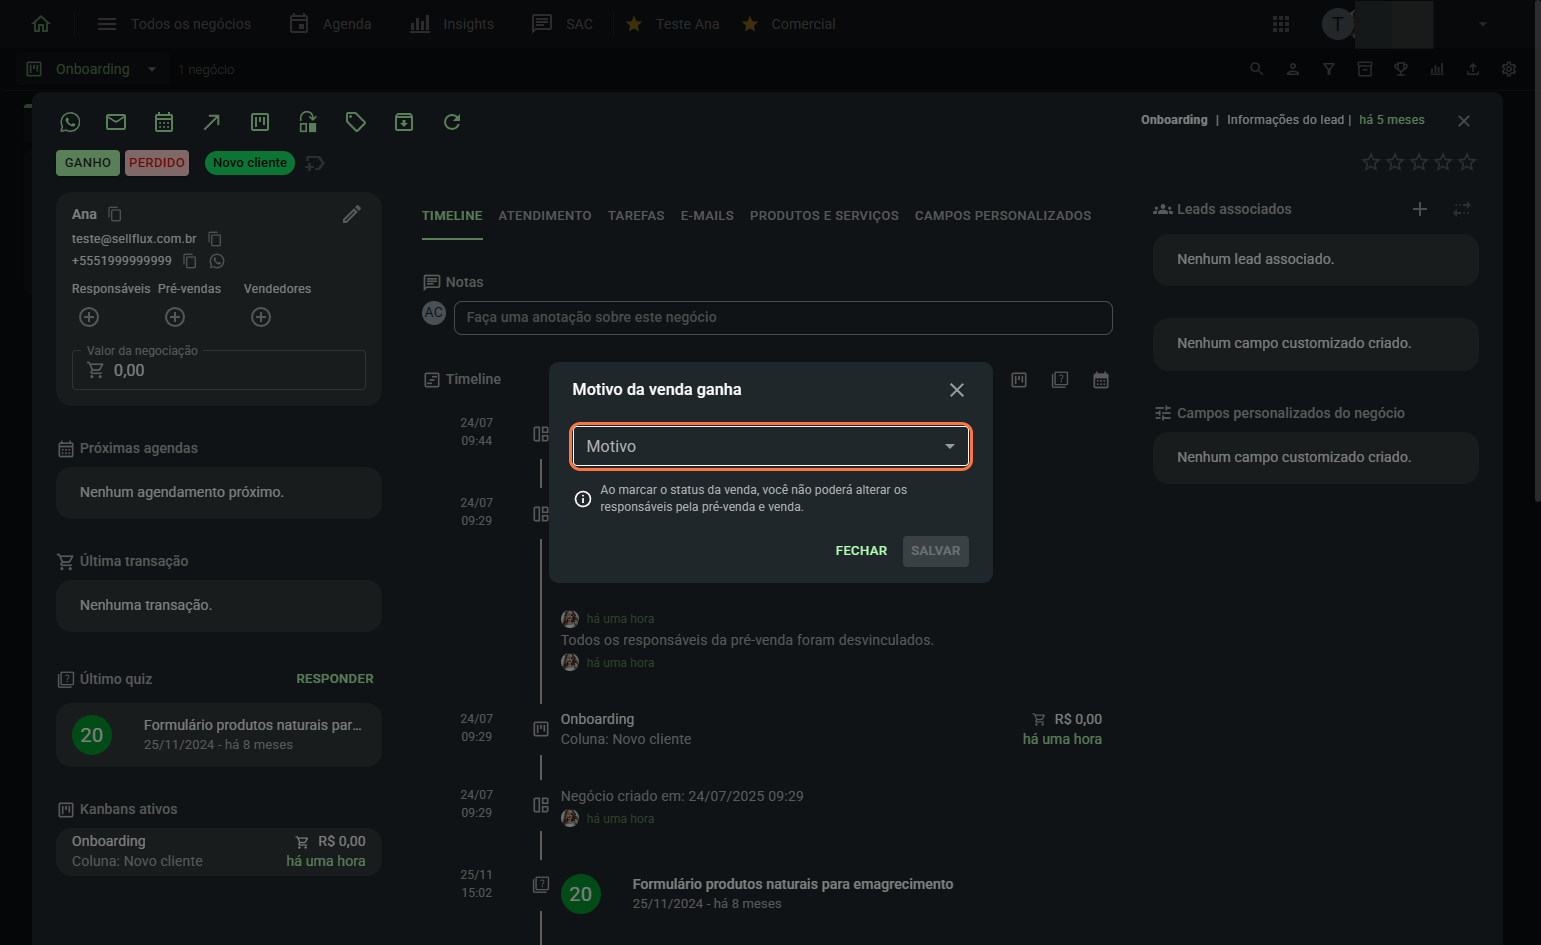1541x945 pixels.
Task: Open the Motivo dropdown
Action: tap(770, 446)
